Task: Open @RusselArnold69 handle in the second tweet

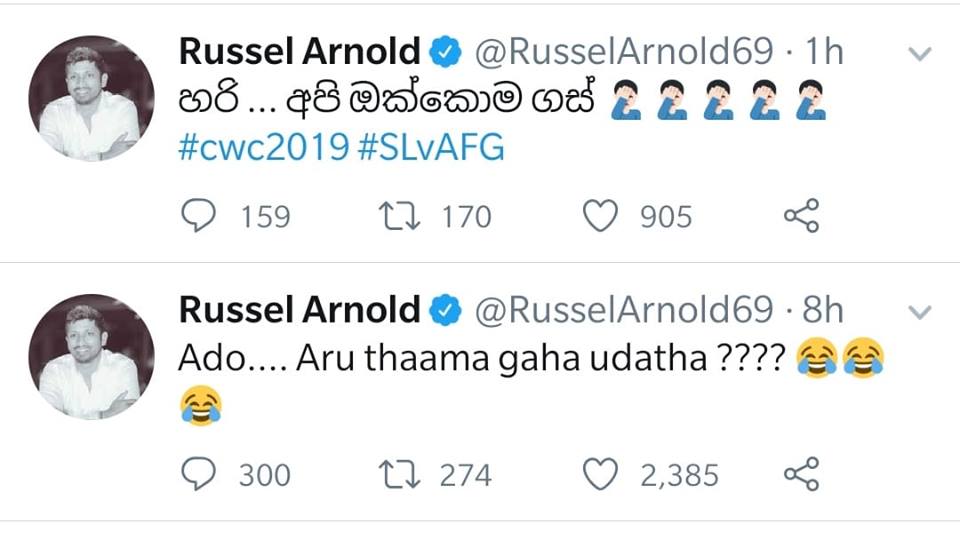Action: (624, 309)
